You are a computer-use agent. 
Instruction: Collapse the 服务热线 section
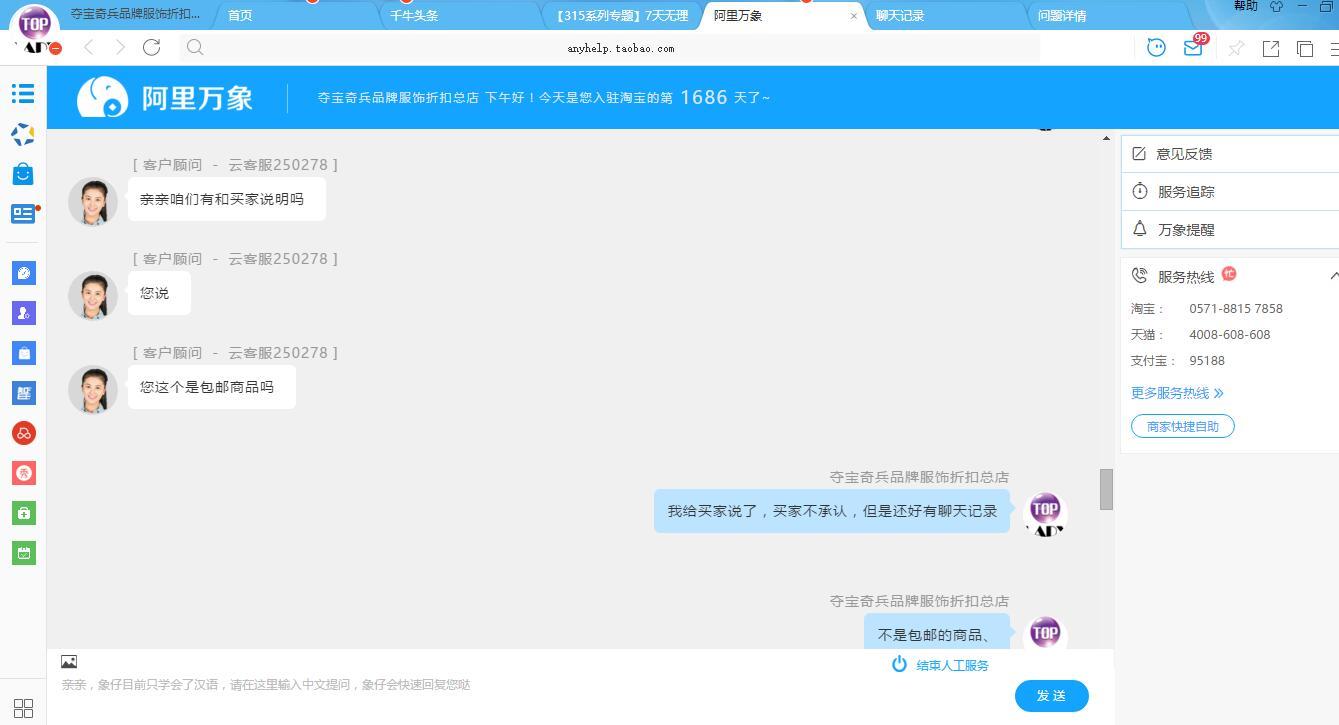click(1333, 276)
